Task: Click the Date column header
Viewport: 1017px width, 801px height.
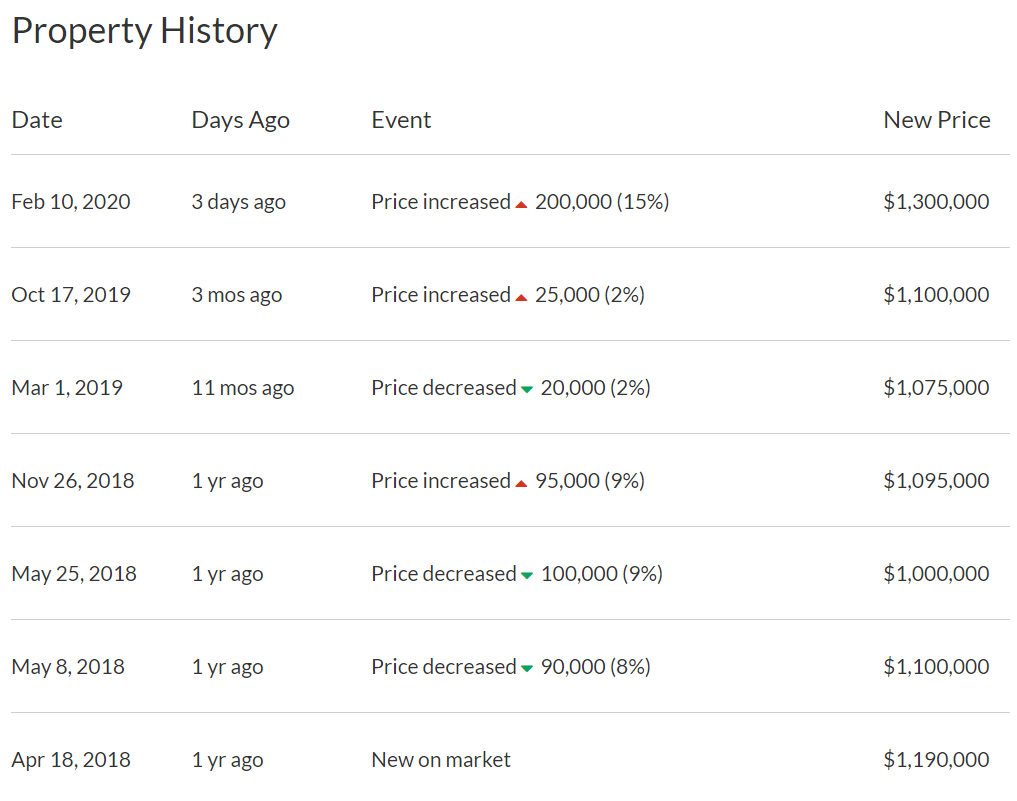Action: pyautogui.click(x=37, y=120)
